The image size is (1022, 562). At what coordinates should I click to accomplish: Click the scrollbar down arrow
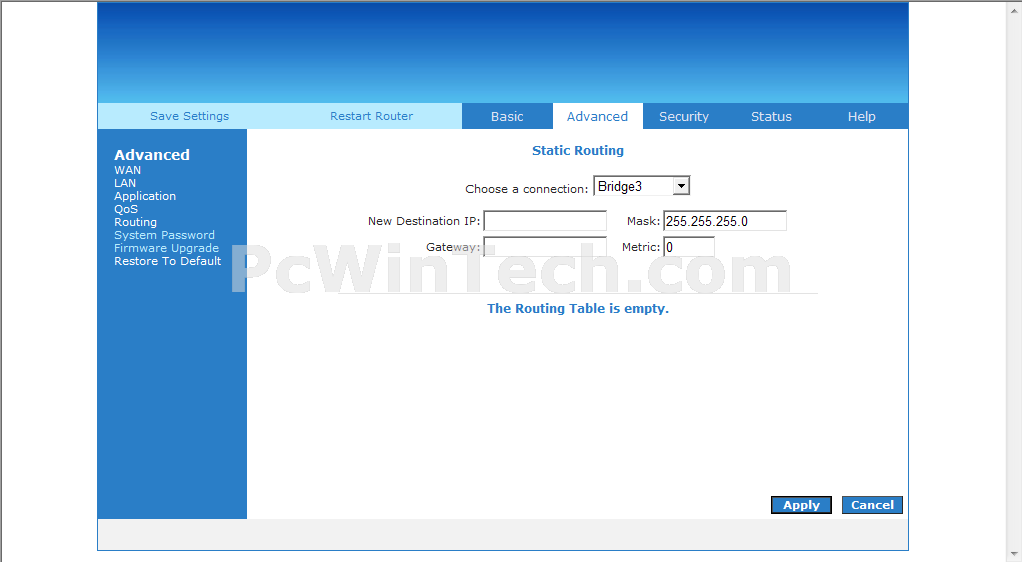[1014, 554]
